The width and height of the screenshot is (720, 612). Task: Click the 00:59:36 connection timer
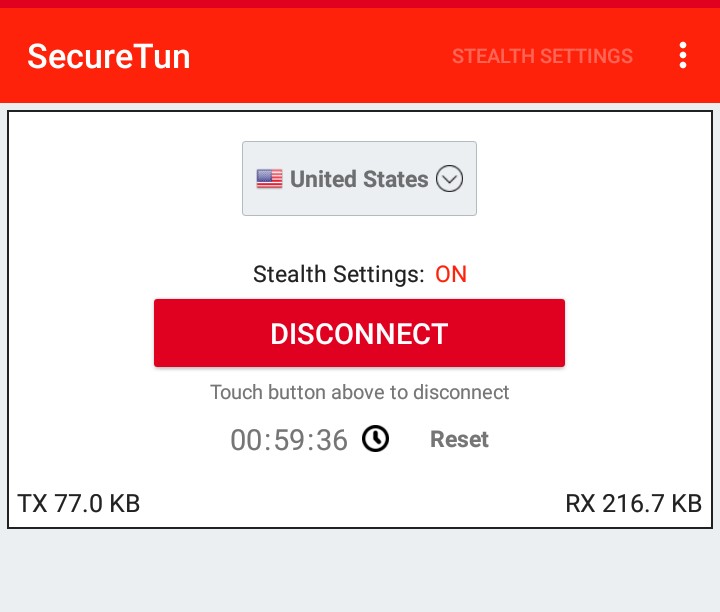pyautogui.click(x=289, y=440)
